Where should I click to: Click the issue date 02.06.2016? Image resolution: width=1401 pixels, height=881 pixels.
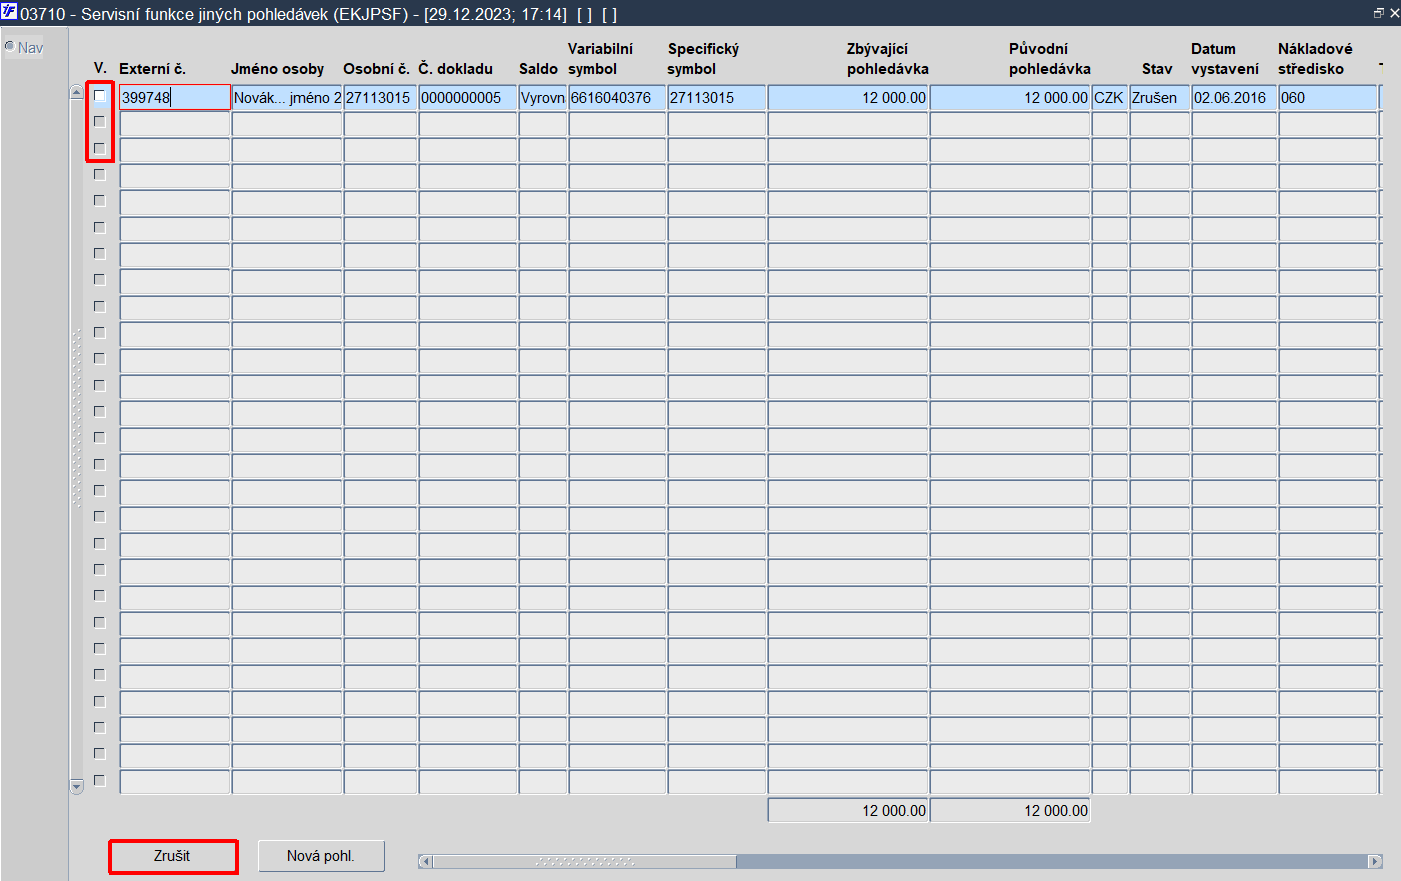coord(1234,98)
